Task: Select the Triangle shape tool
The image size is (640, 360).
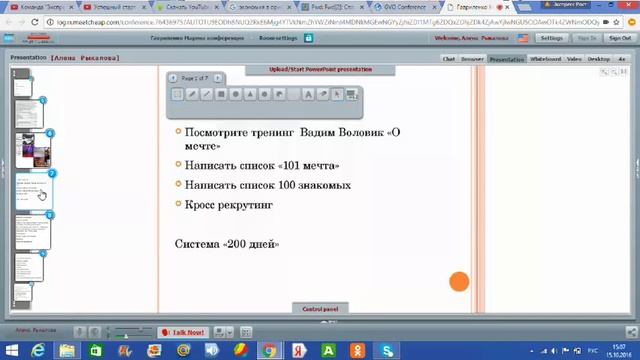Action: [x=250, y=94]
